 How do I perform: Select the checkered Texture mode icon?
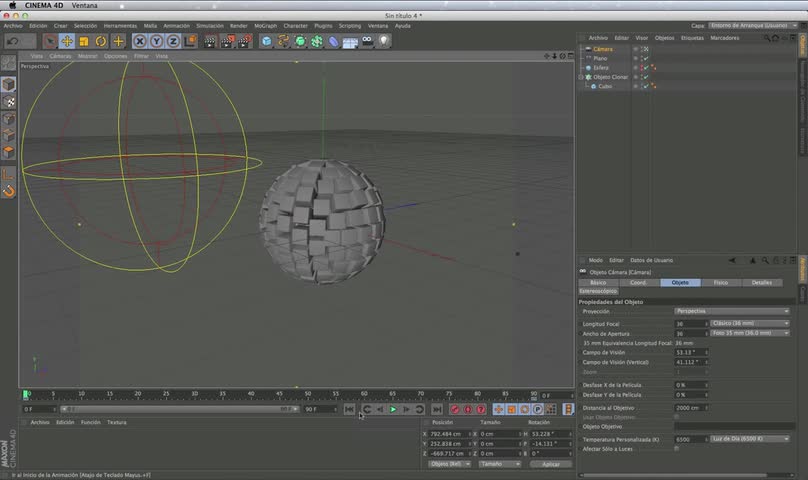click(9, 102)
